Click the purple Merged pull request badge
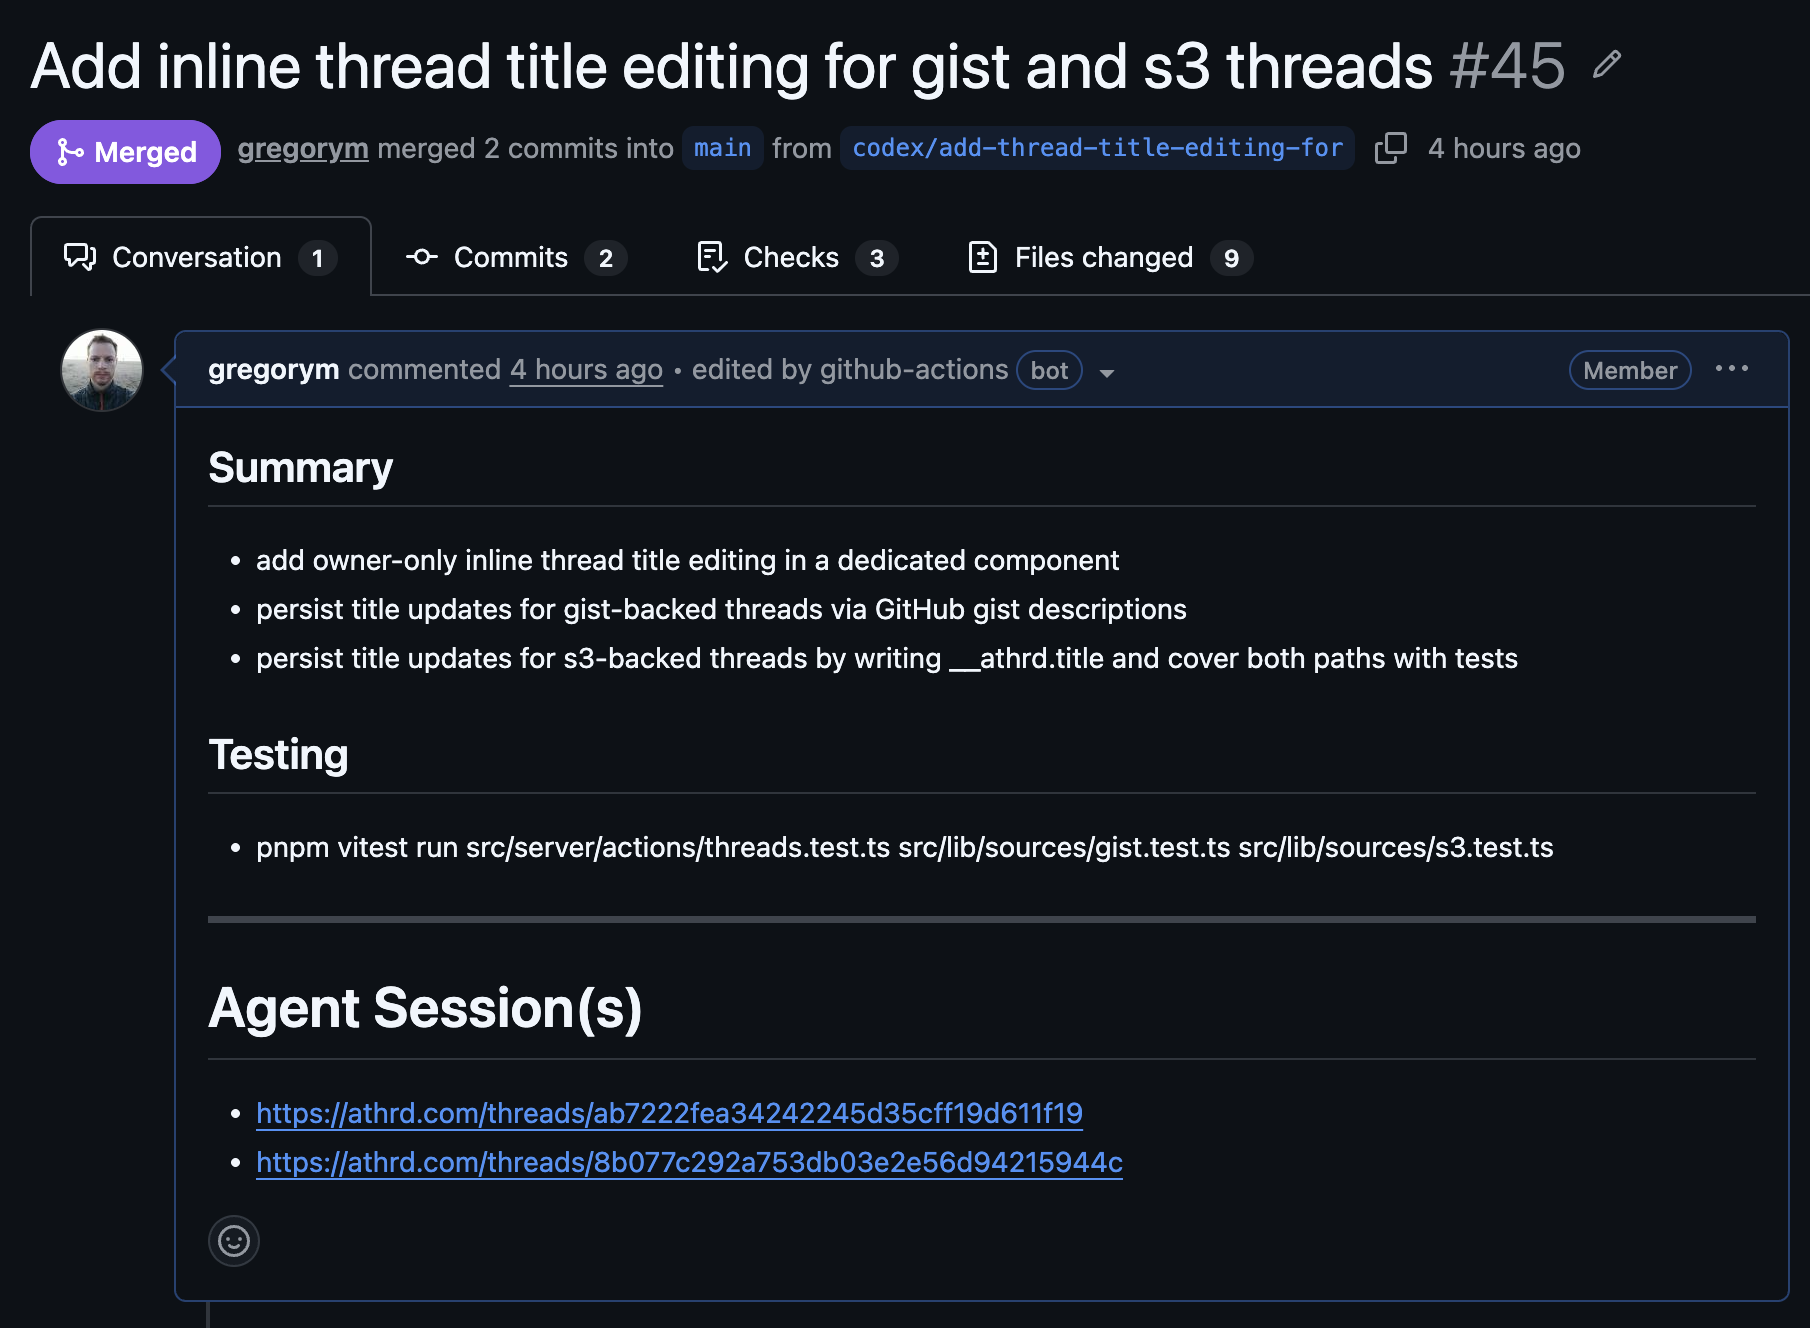This screenshot has height=1328, width=1810. pos(124,151)
